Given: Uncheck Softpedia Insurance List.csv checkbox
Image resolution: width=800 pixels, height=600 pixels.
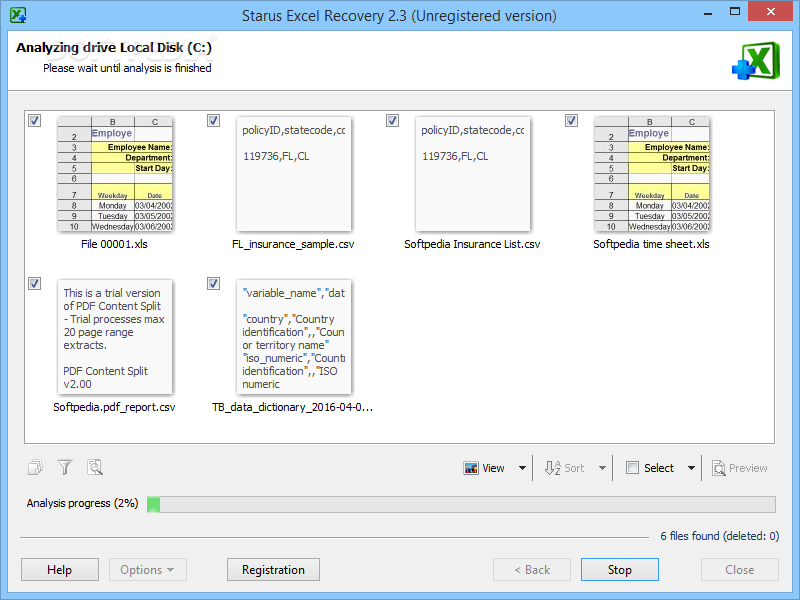Looking at the screenshot, I should 392,120.
